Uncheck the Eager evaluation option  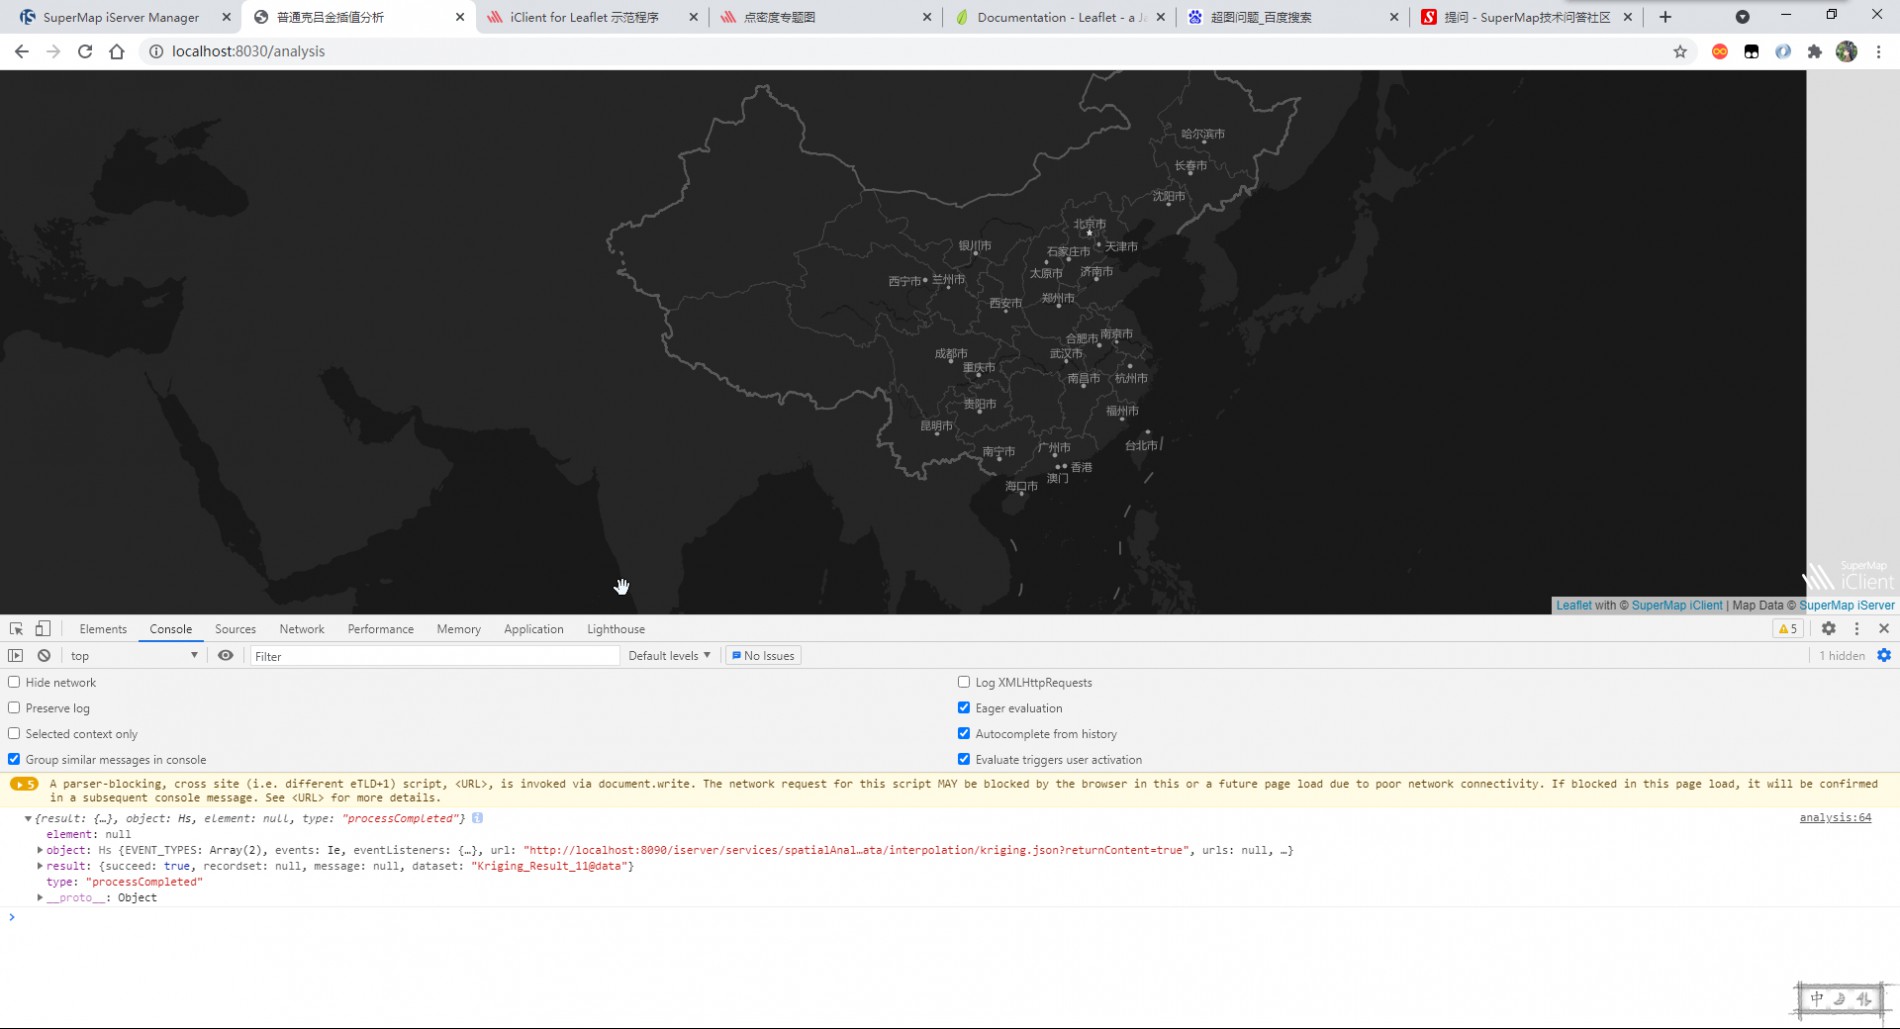click(964, 708)
